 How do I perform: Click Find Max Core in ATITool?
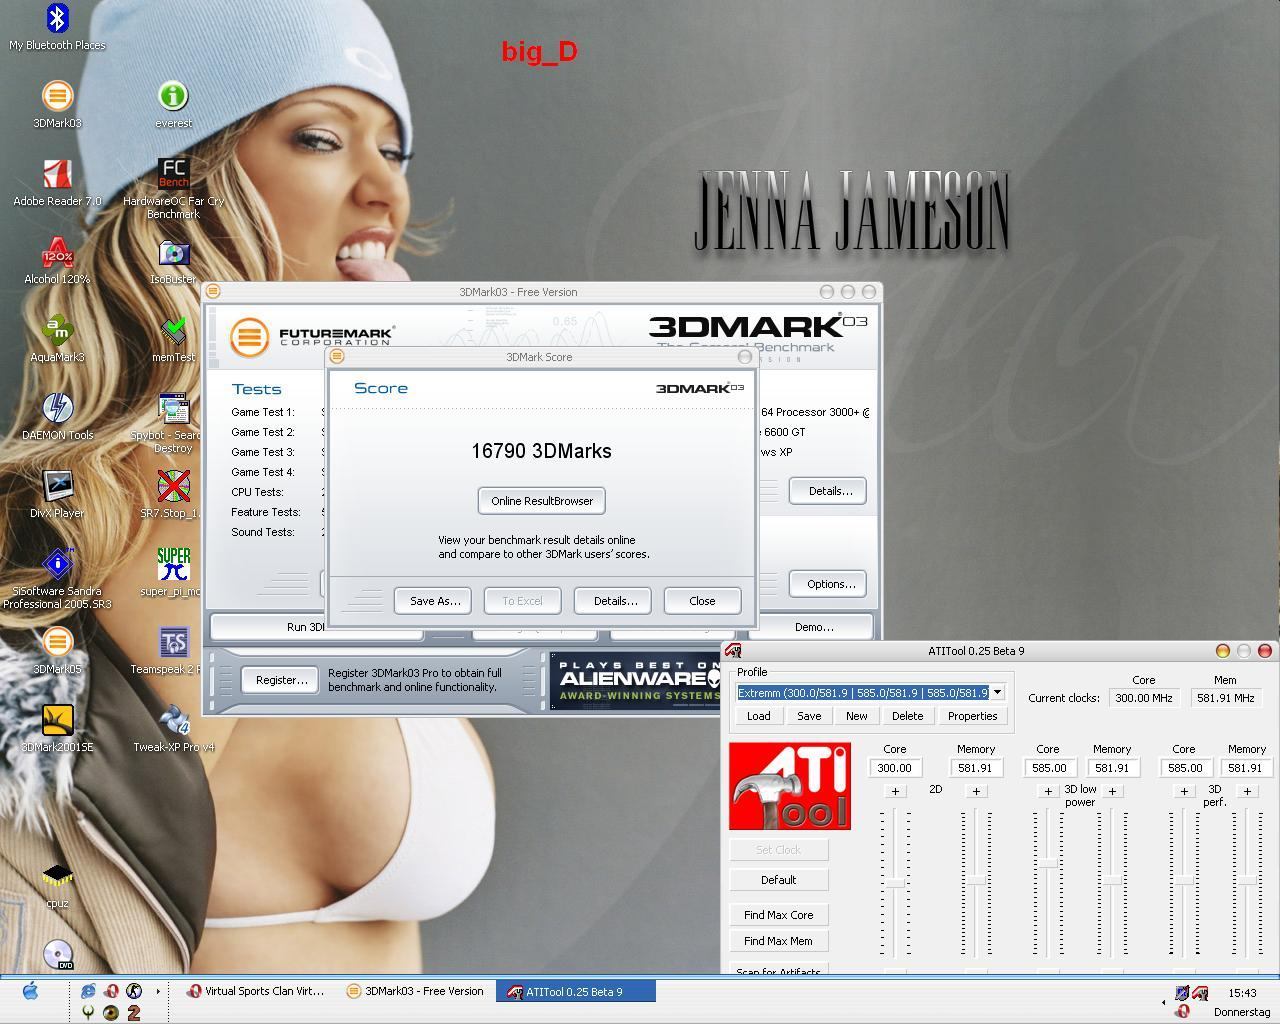(x=778, y=915)
